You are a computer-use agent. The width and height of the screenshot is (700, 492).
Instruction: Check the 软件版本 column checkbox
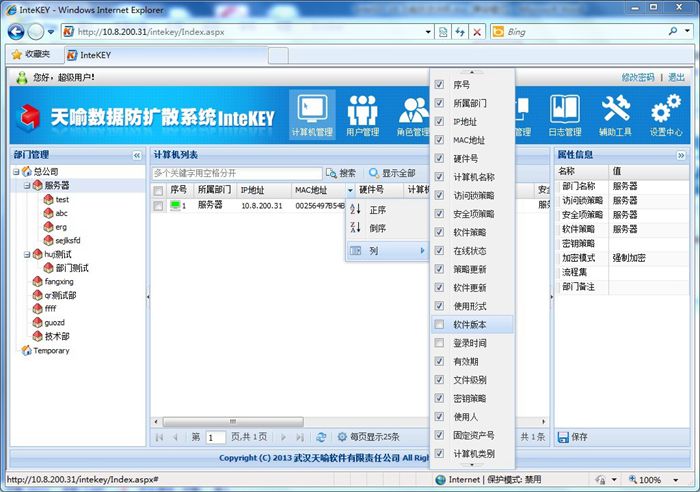tap(439, 325)
